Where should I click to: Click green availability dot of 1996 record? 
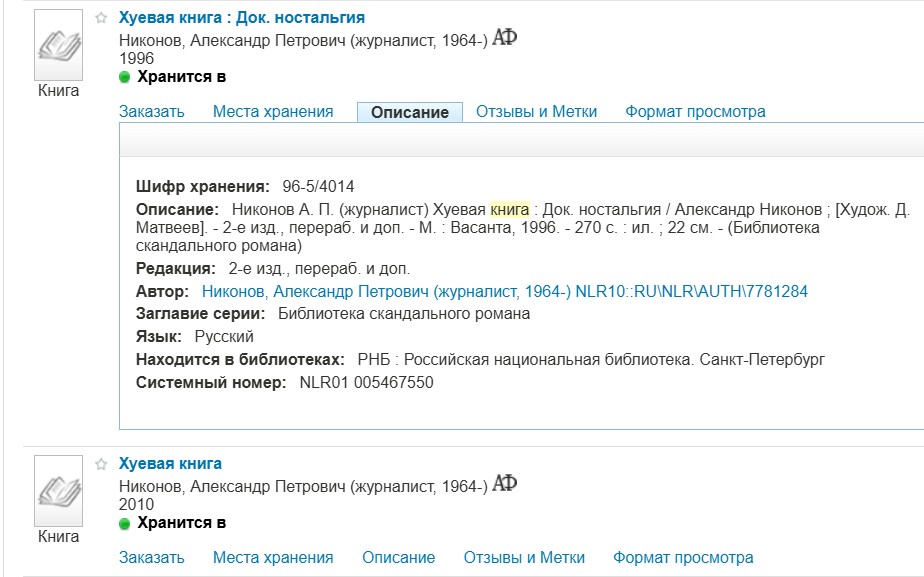124,77
